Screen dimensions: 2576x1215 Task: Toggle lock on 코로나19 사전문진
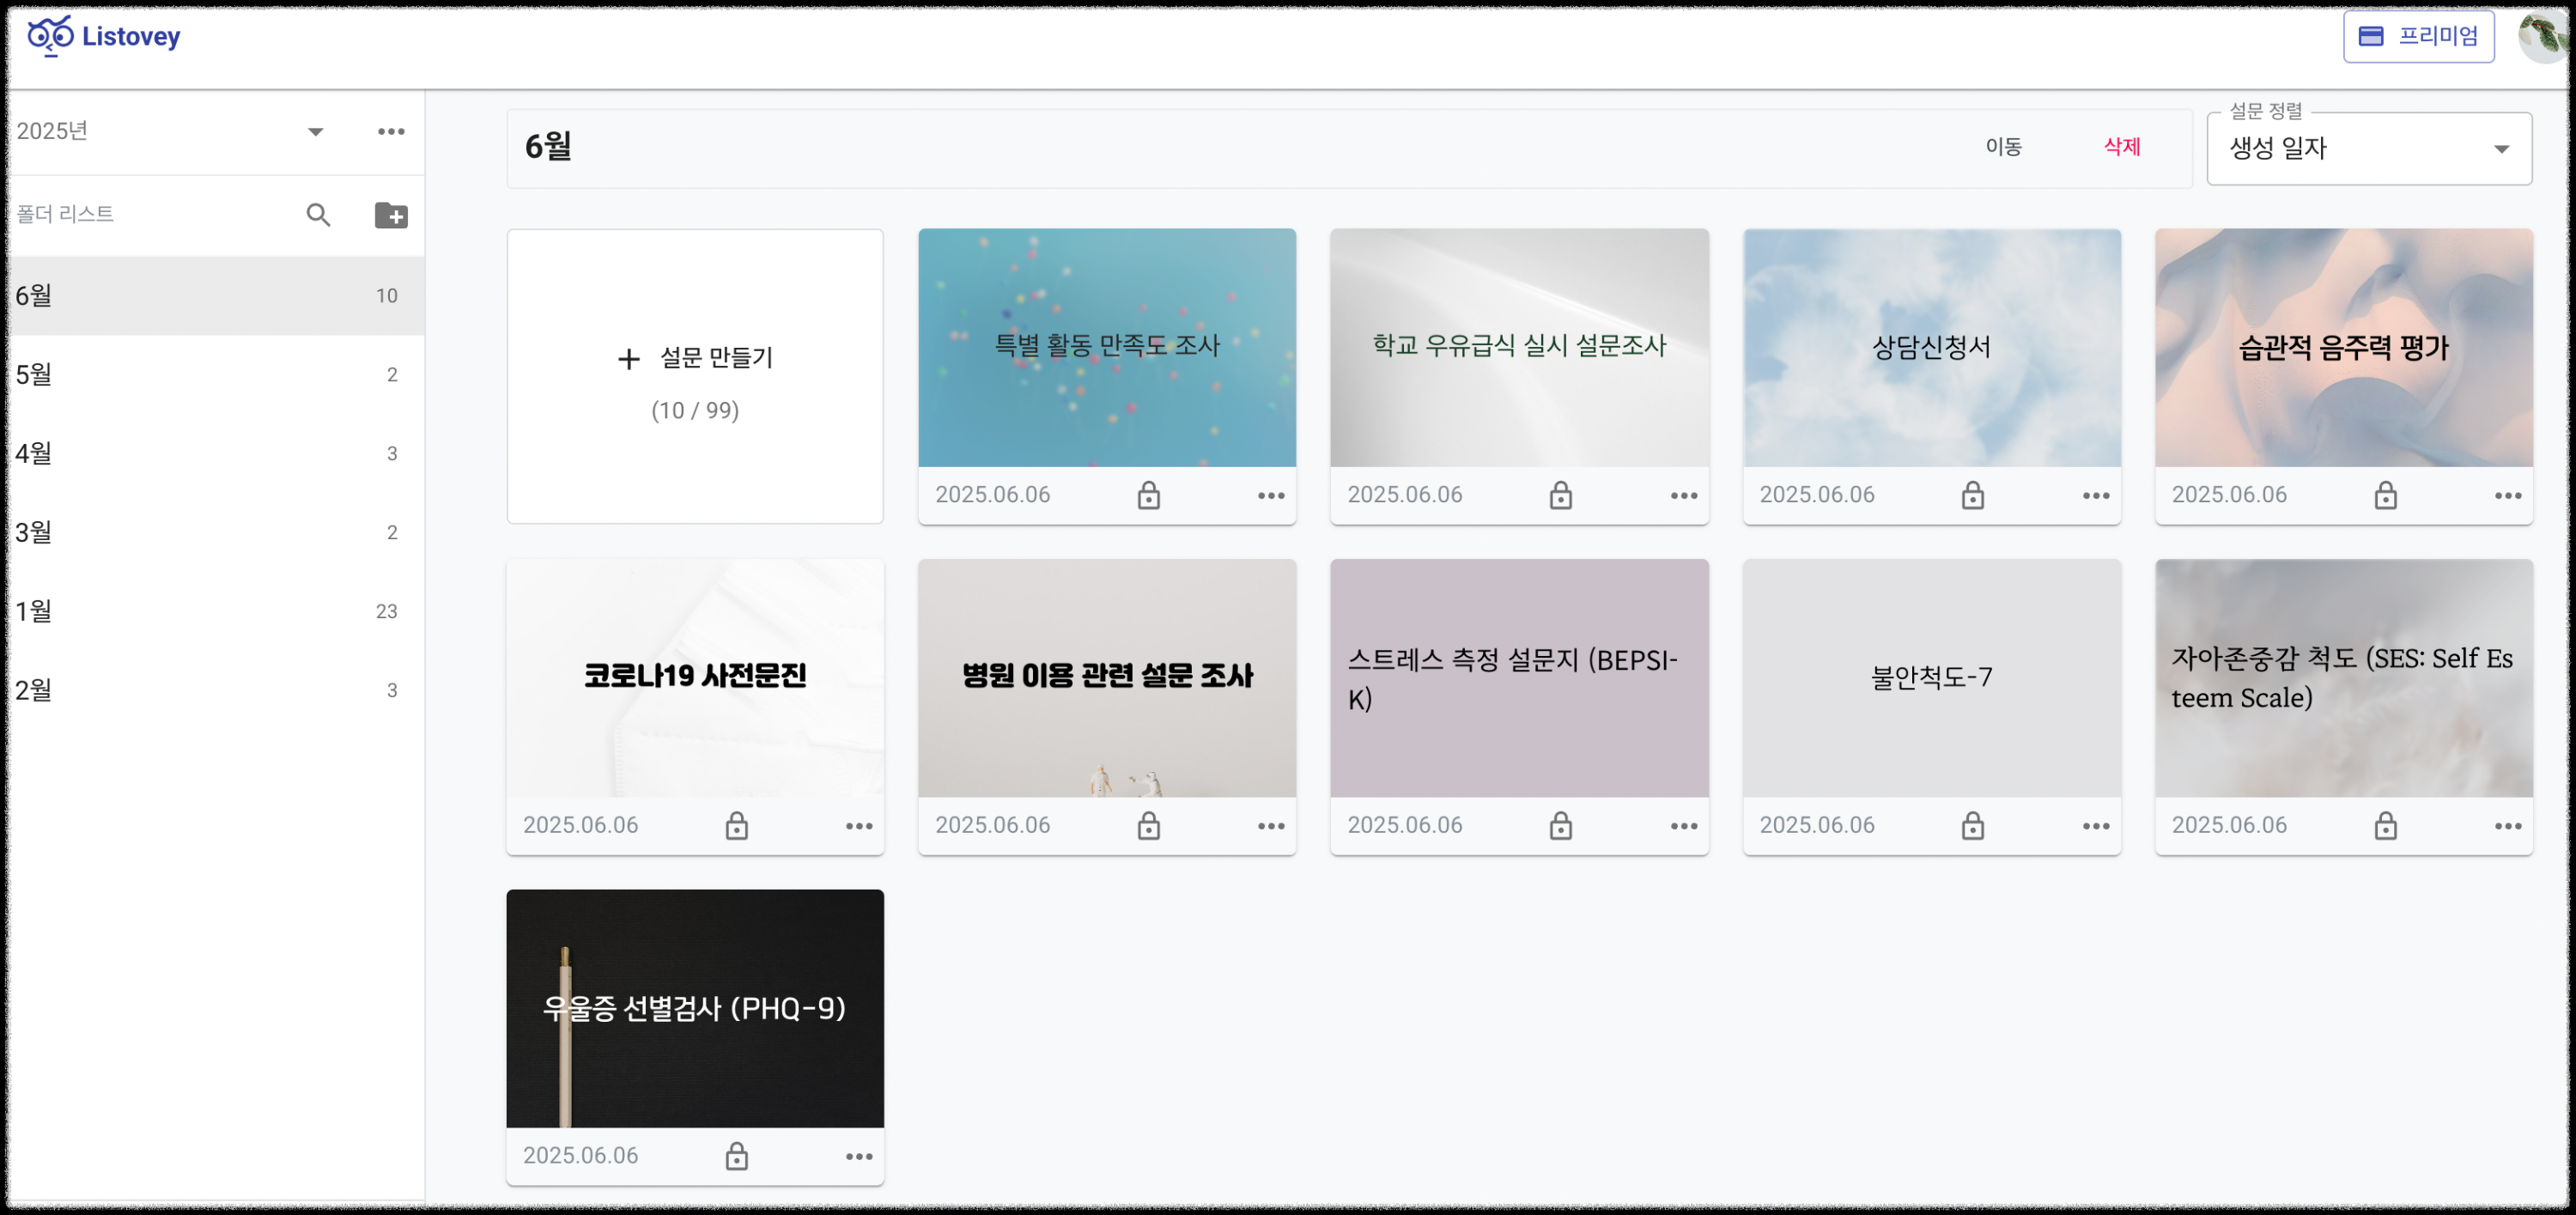click(737, 826)
